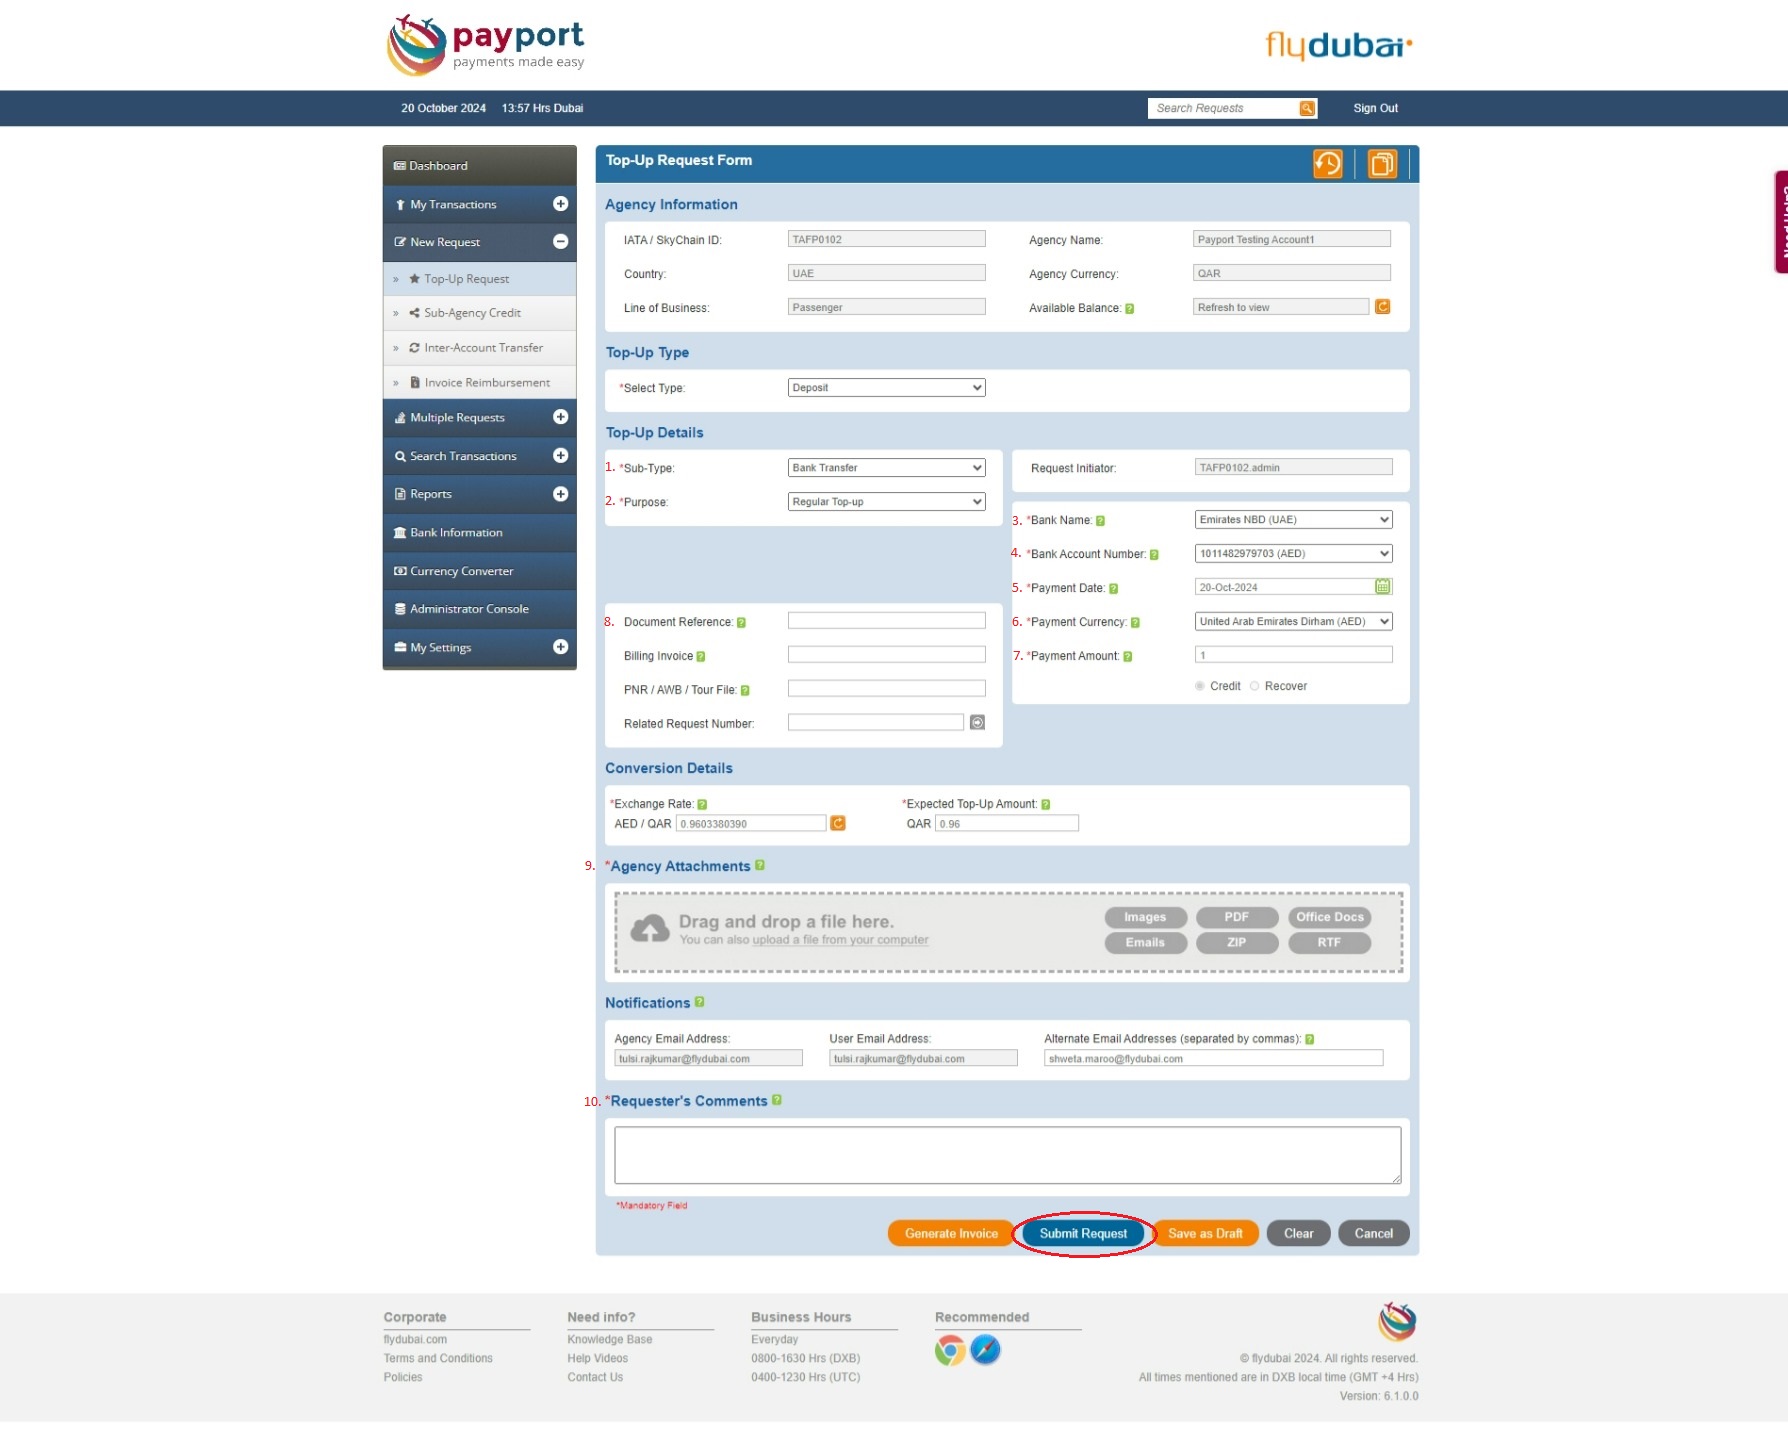Click the help icon beside Agency Attachments
The image size is (1788, 1438).
click(x=760, y=866)
